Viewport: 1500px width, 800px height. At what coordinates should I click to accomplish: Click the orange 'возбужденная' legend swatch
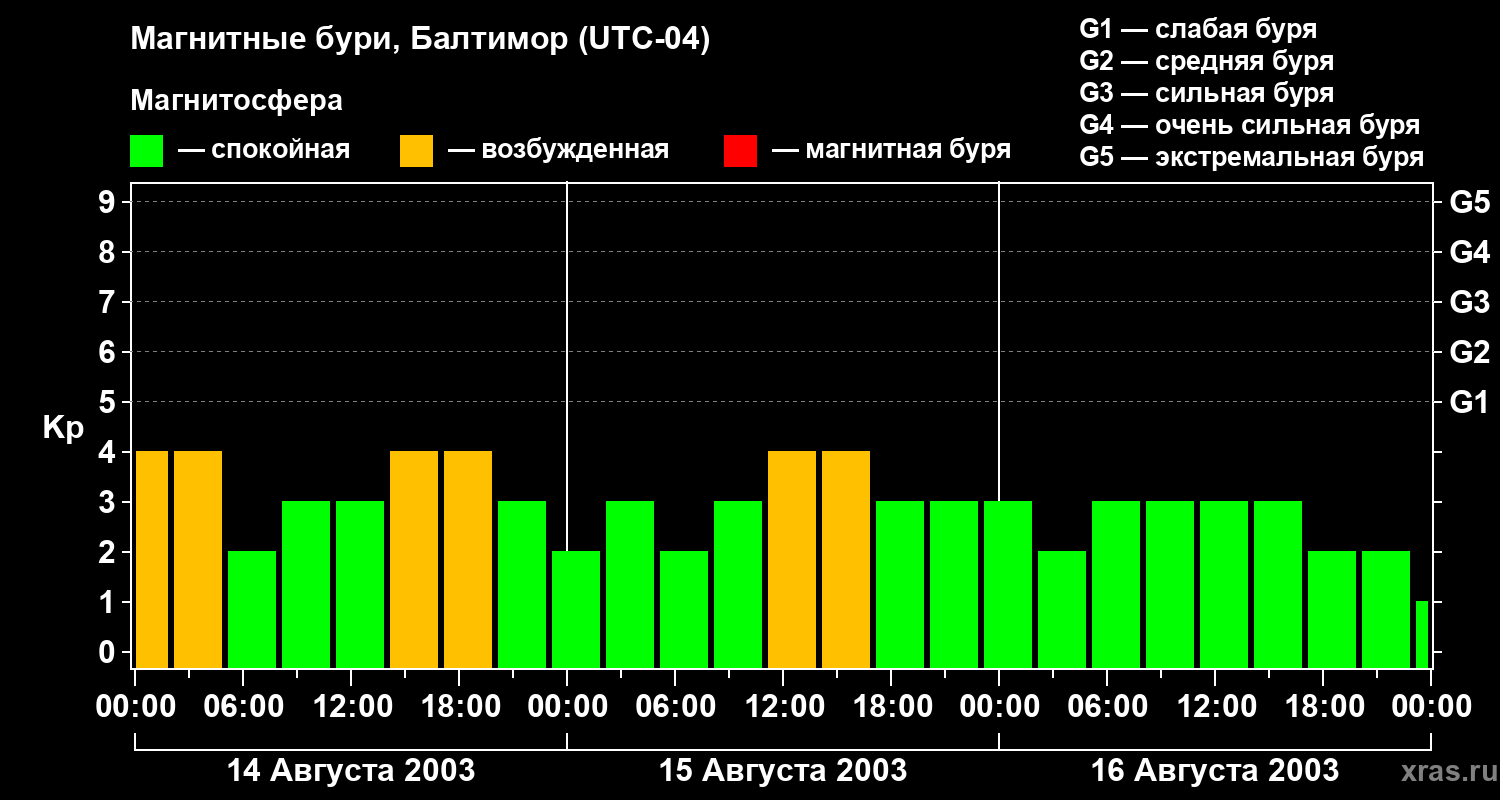click(x=416, y=151)
